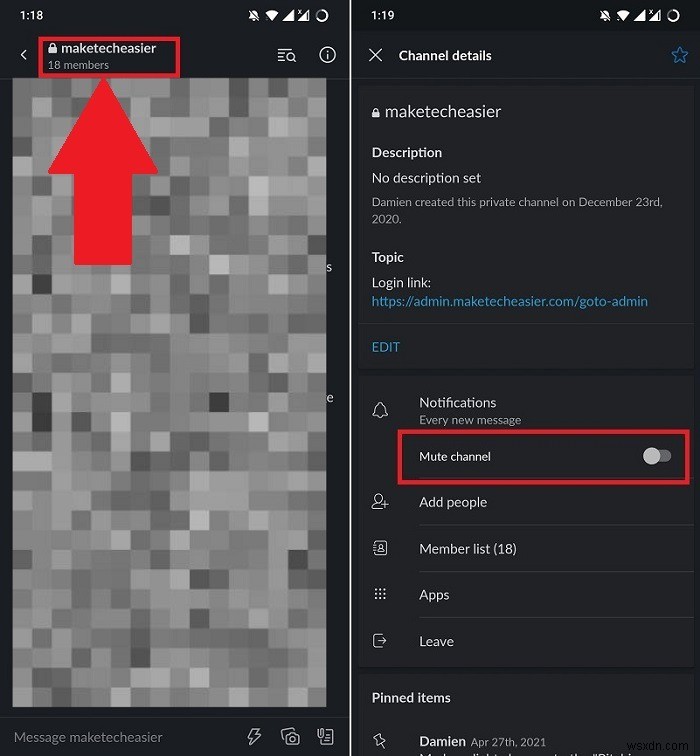The image size is (700, 756).
Task: Tap the Topic heading
Action: [x=388, y=257]
